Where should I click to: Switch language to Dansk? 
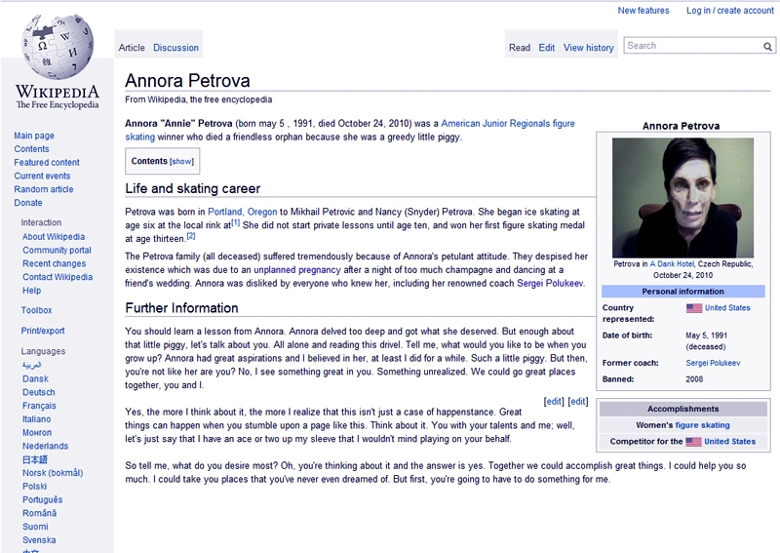[35, 379]
